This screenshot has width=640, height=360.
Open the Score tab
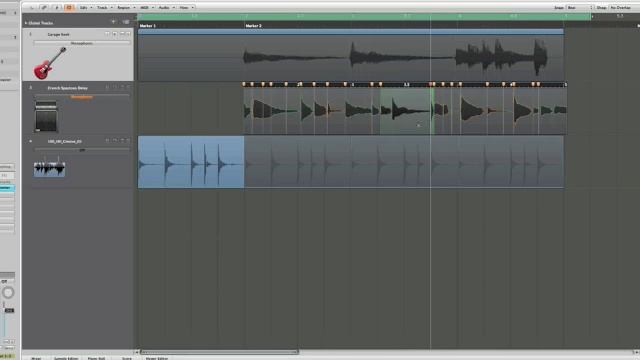click(127, 358)
